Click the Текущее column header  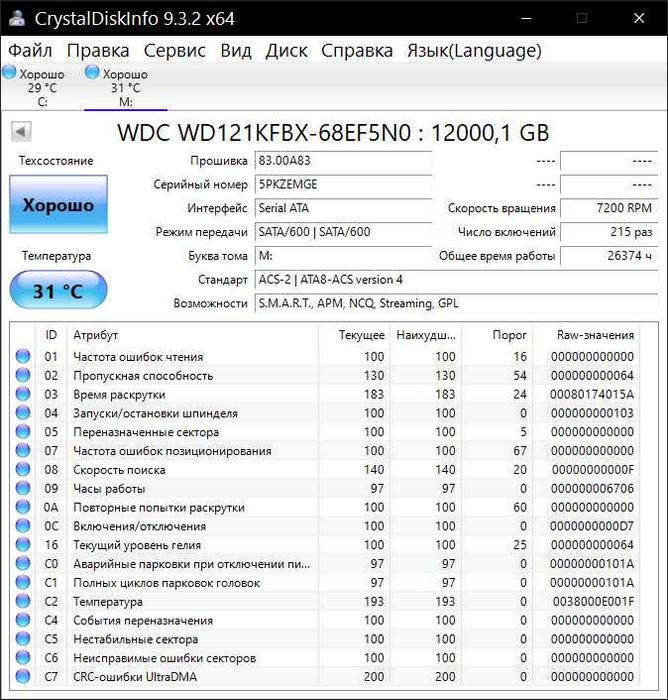(x=354, y=335)
